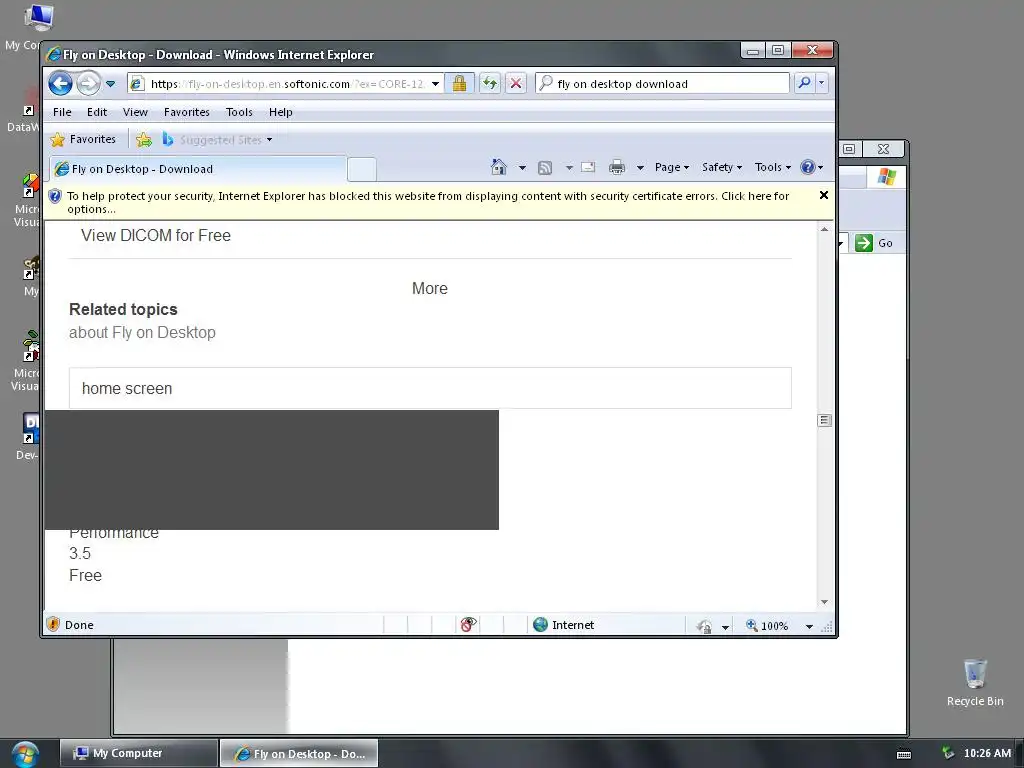Viewport: 1024px width, 768px height.
Task: Open the Tools menu in menu bar
Action: click(x=239, y=112)
